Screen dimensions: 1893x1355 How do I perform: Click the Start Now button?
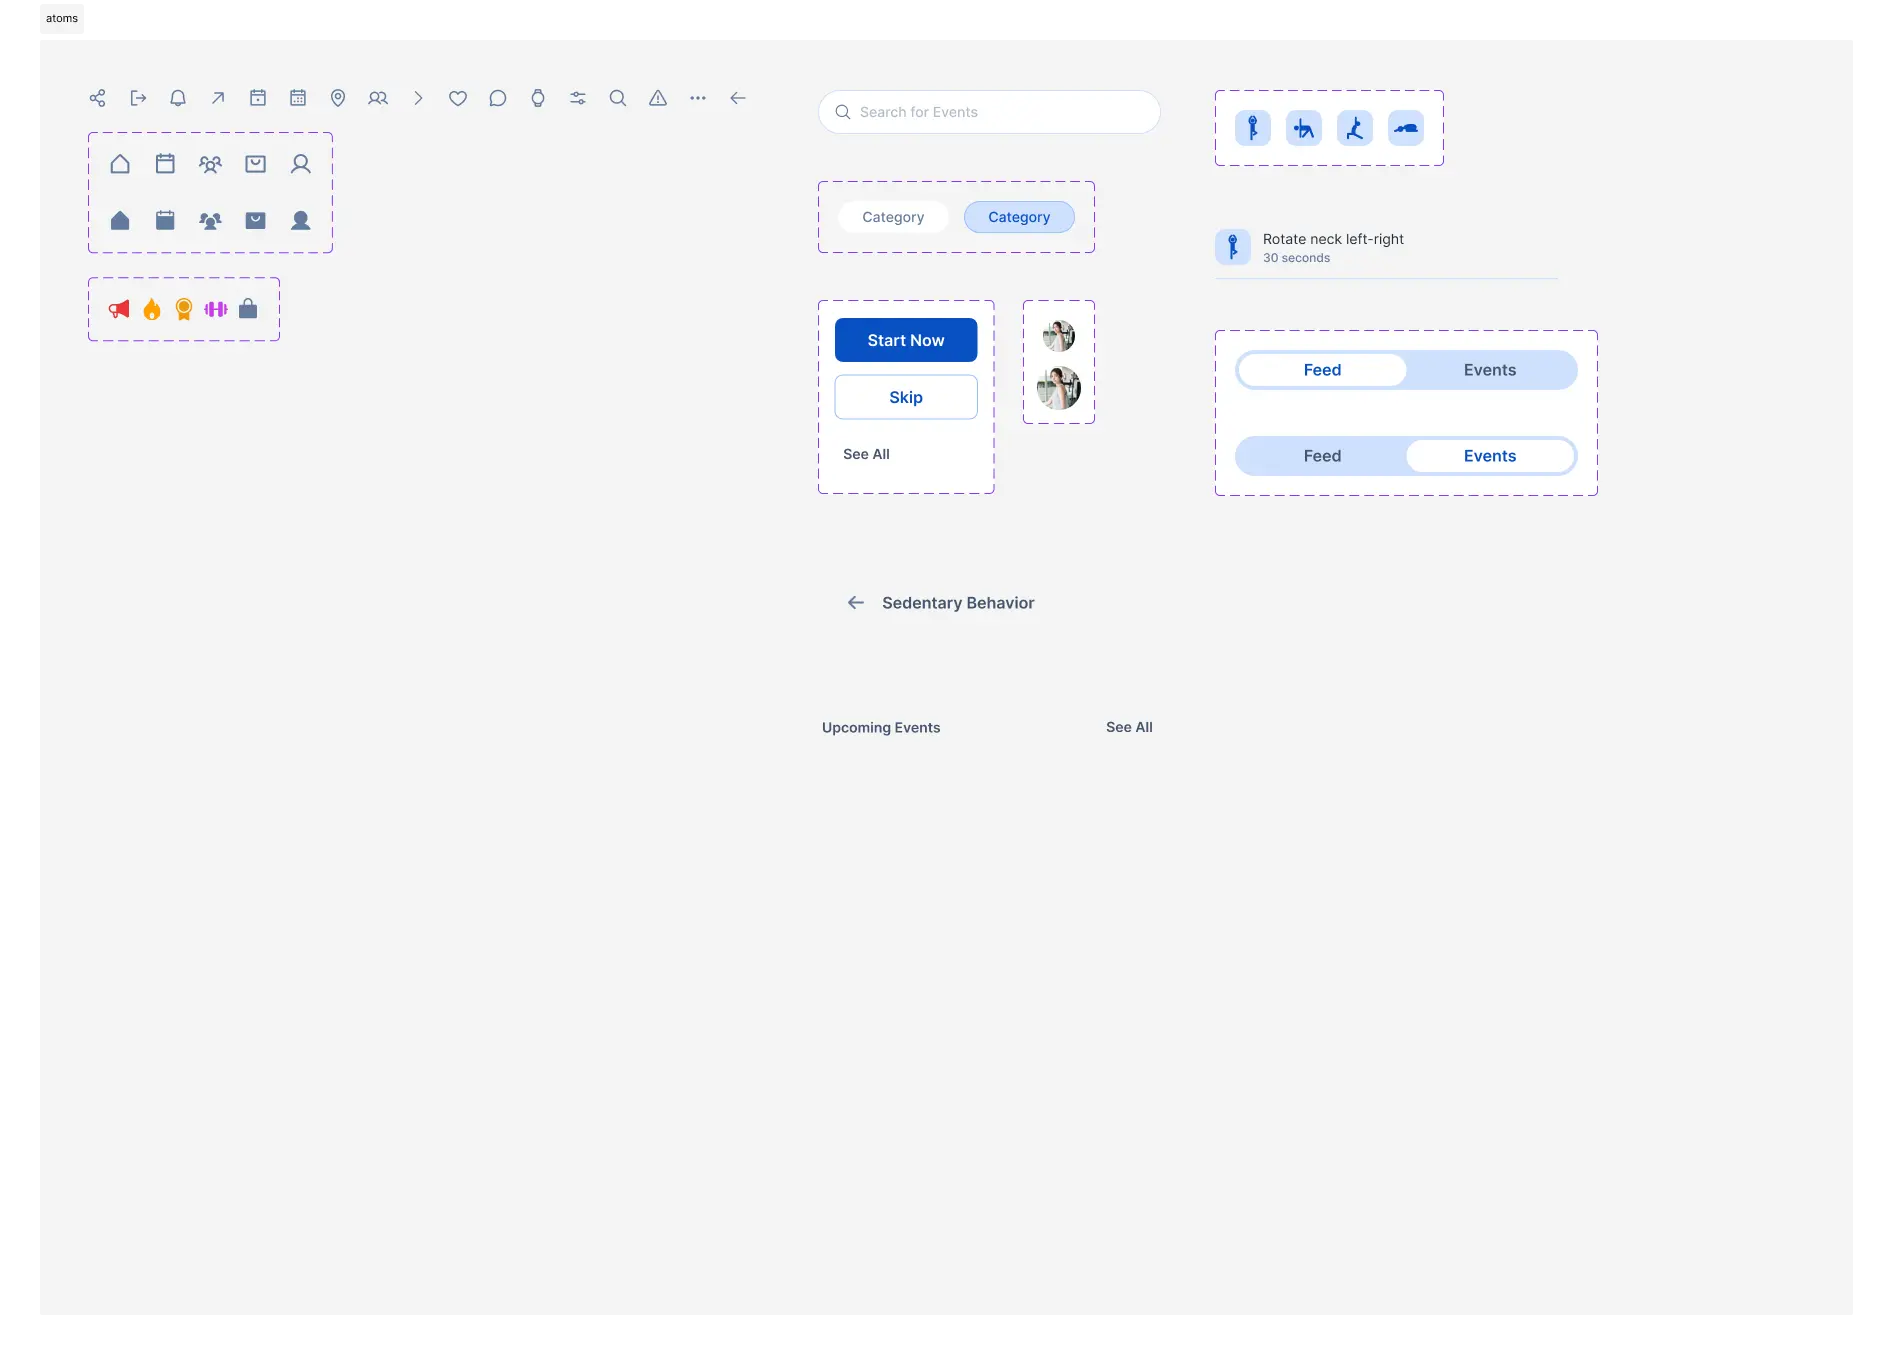tap(906, 340)
